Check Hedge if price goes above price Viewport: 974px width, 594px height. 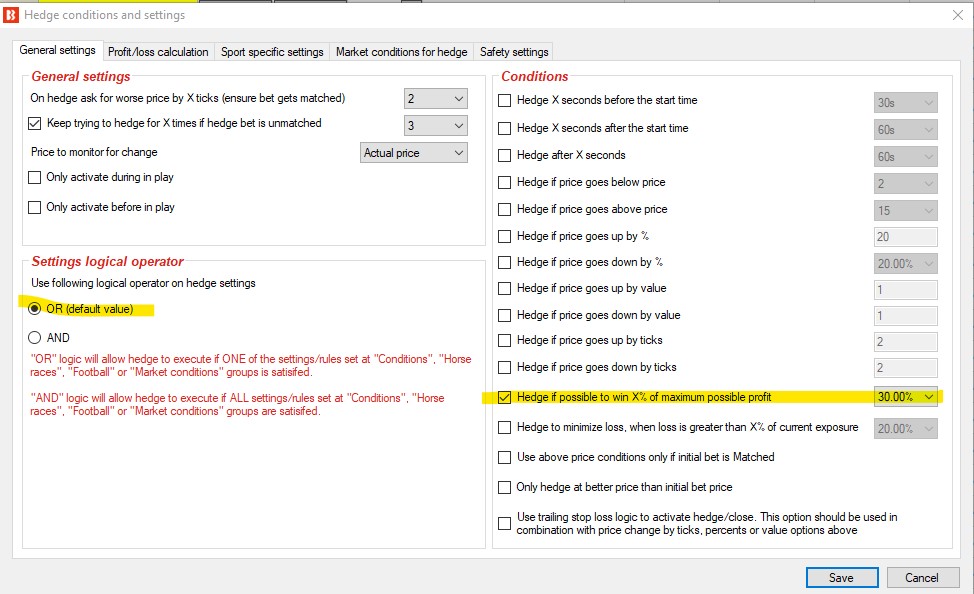click(x=505, y=209)
